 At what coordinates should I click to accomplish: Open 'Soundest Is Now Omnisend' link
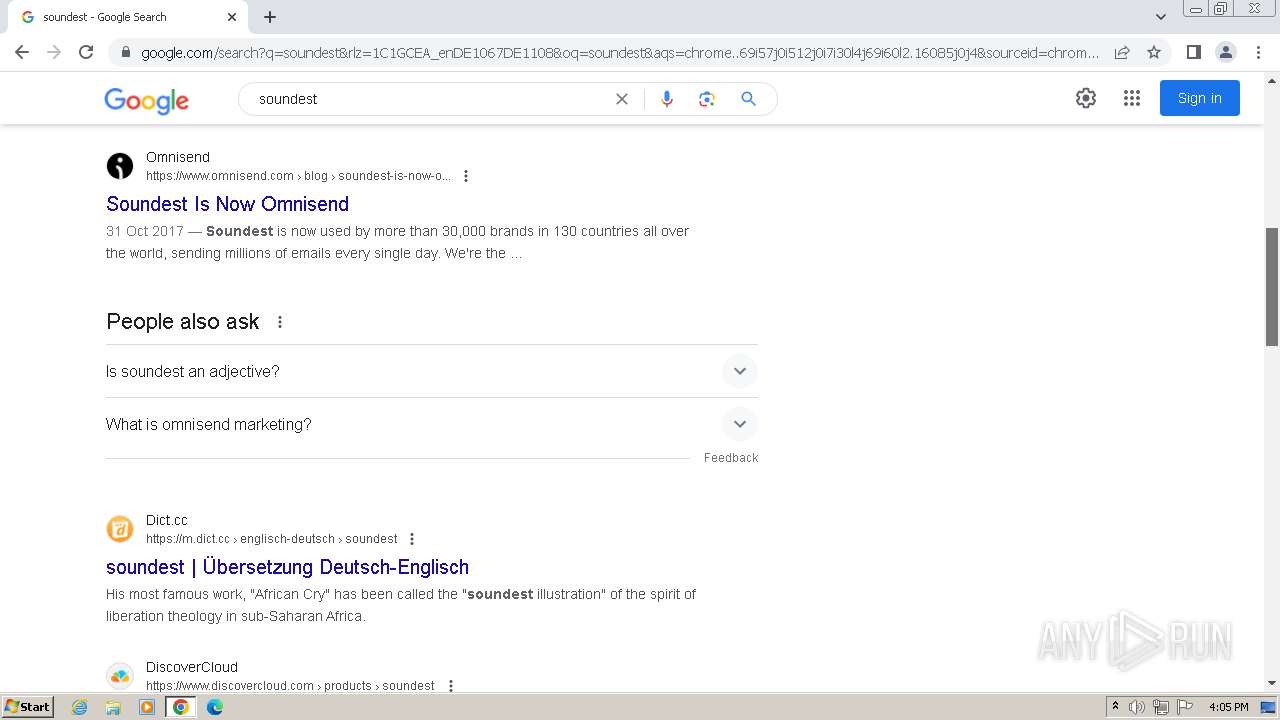point(228,204)
